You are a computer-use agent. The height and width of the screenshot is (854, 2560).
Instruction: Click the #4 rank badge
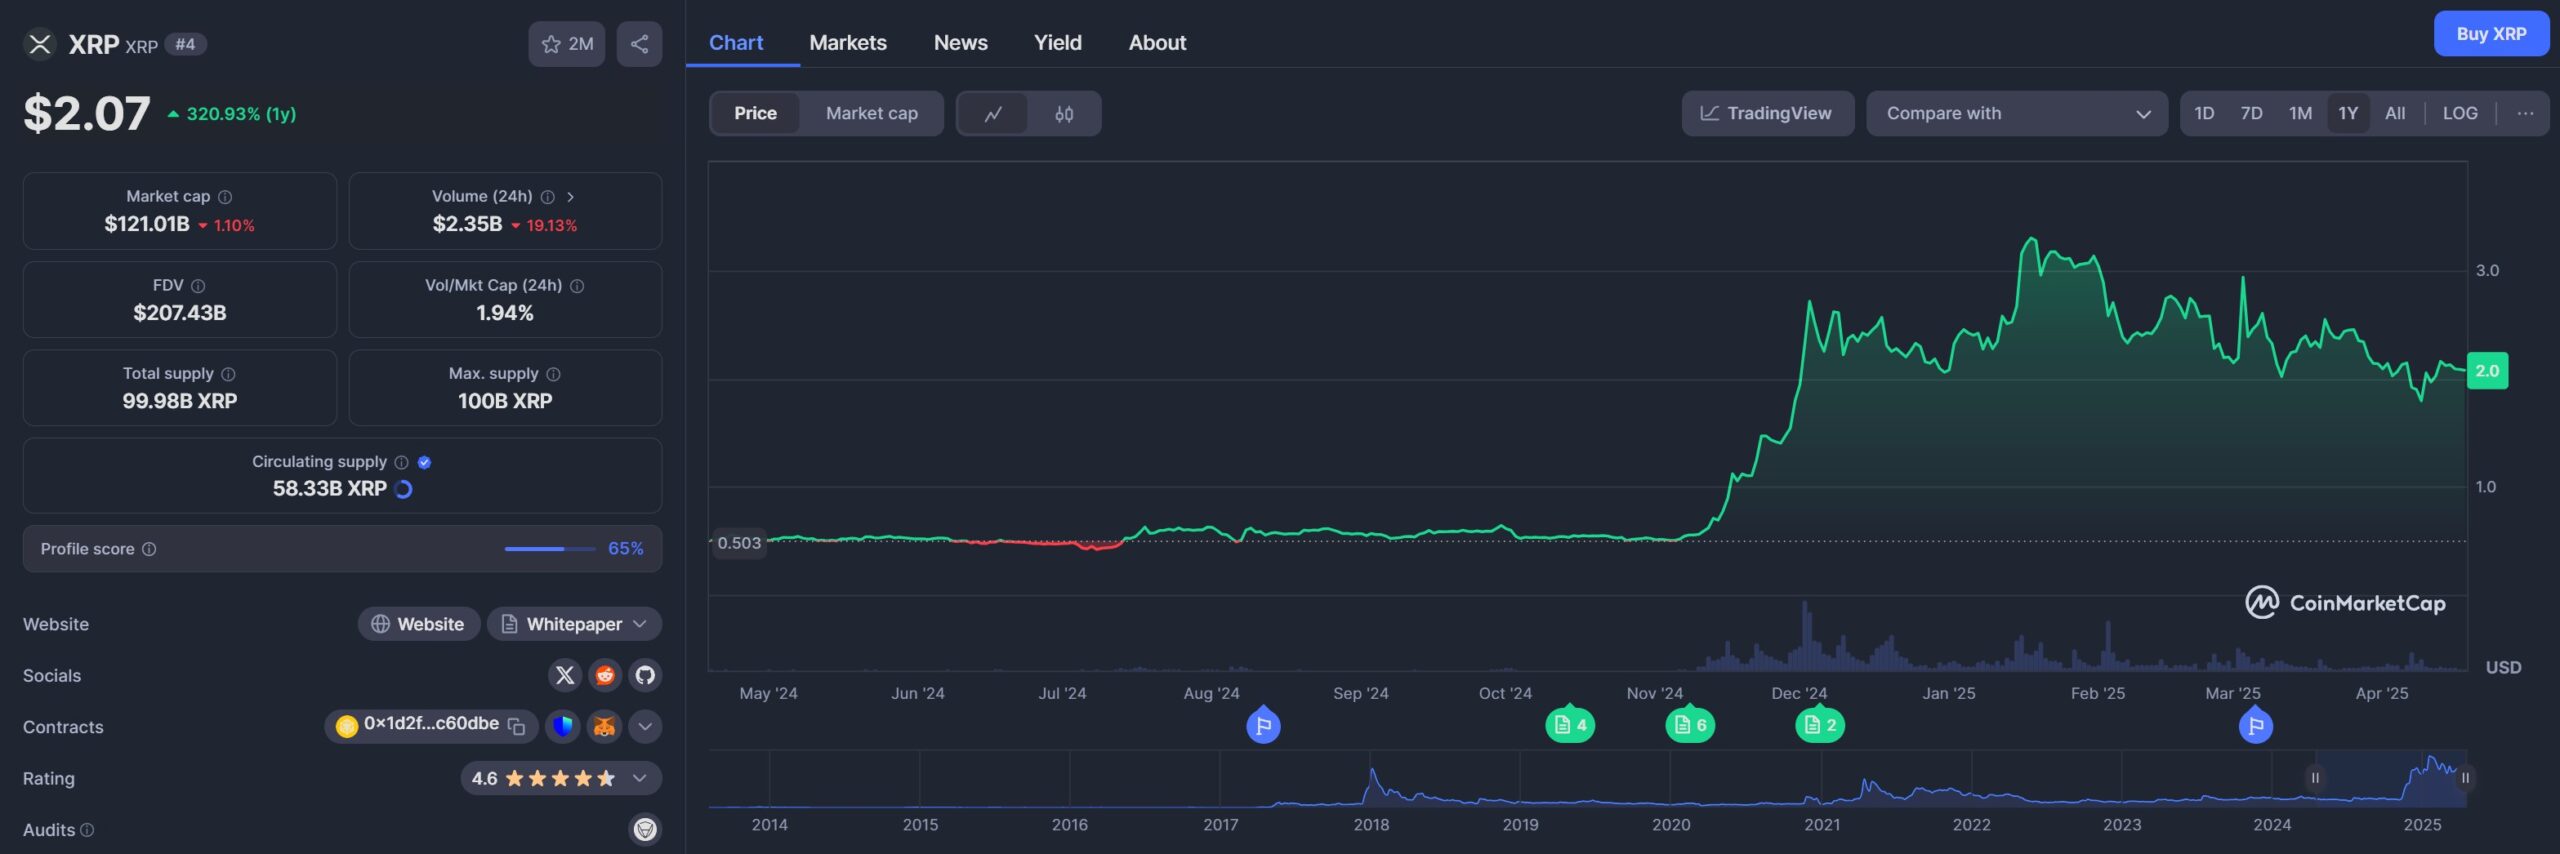(185, 44)
